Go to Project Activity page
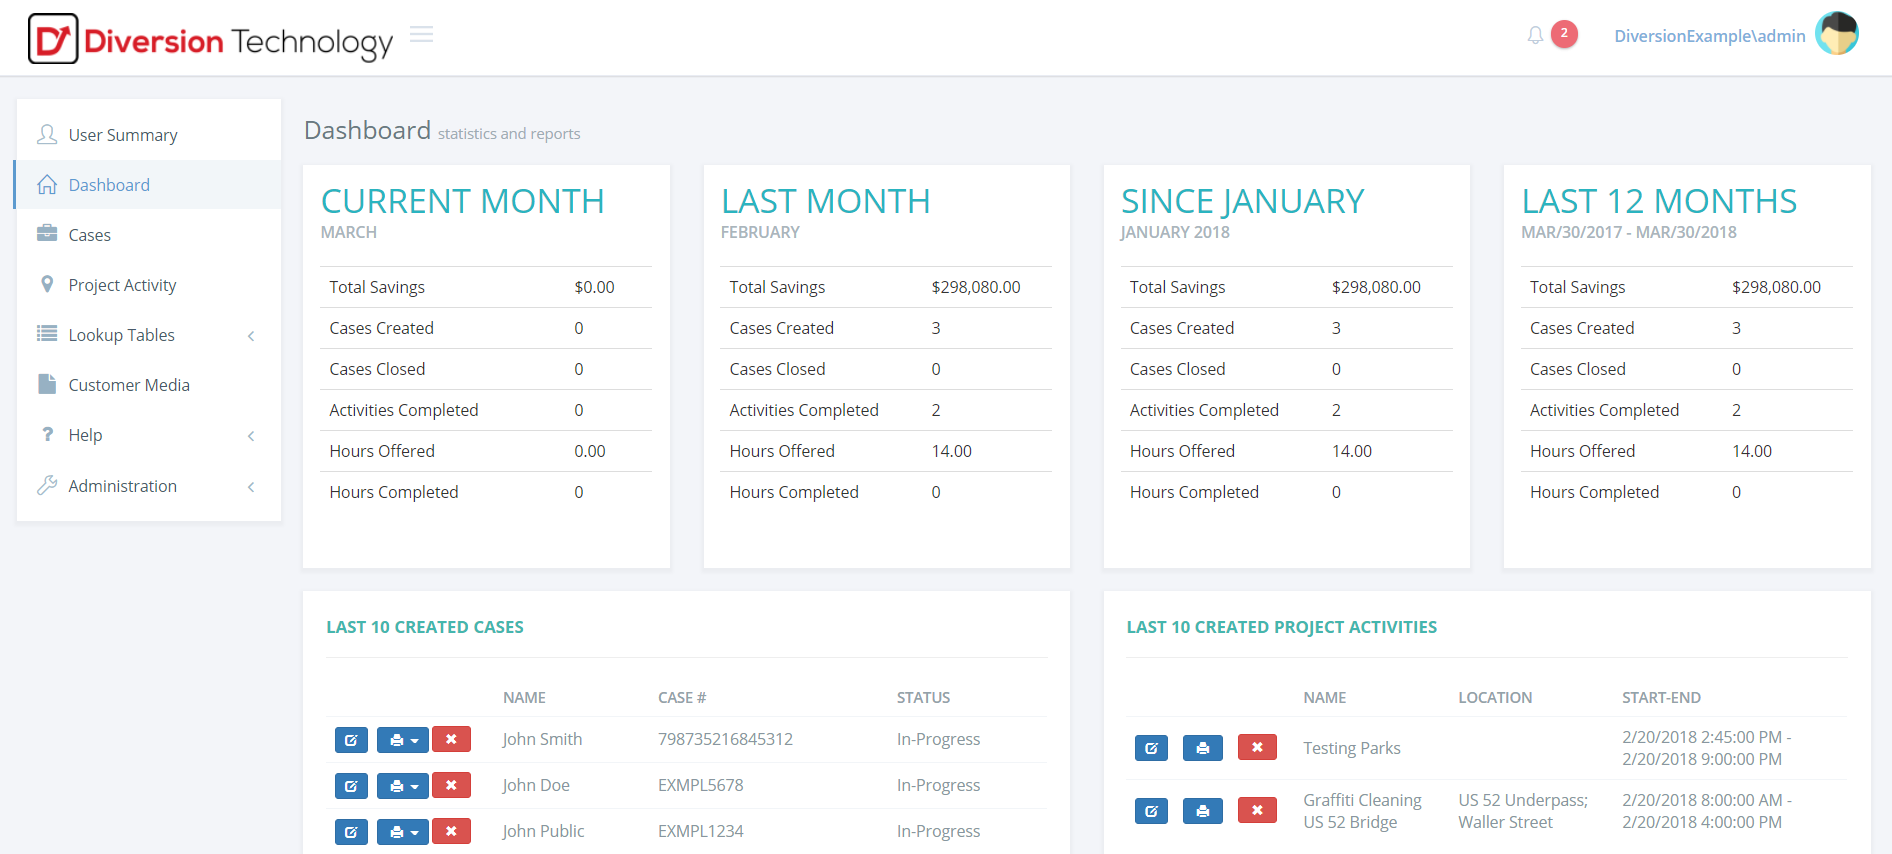Image resolution: width=1892 pixels, height=854 pixels. (x=122, y=285)
